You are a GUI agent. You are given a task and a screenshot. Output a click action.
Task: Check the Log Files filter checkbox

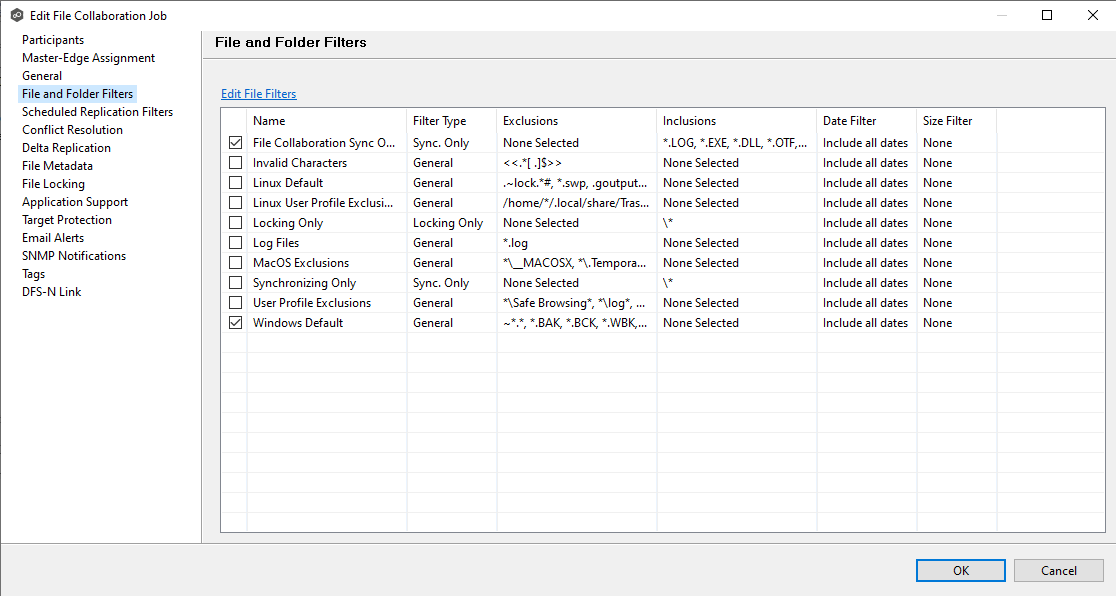pos(235,242)
